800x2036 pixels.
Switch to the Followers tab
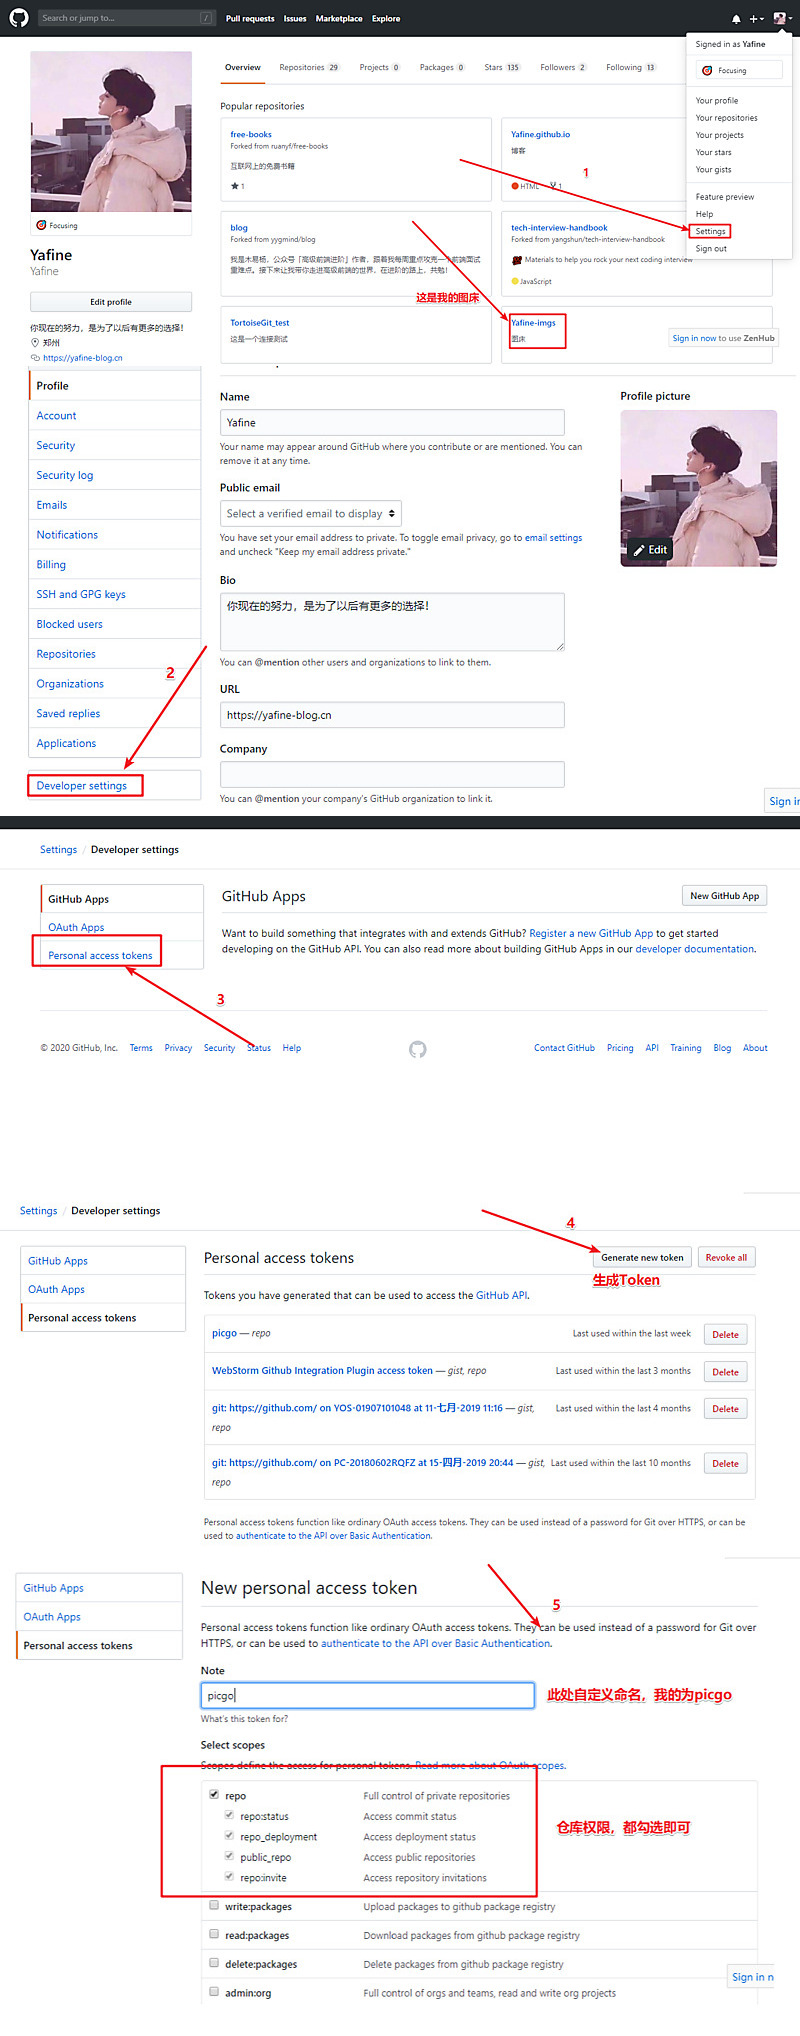(x=563, y=68)
